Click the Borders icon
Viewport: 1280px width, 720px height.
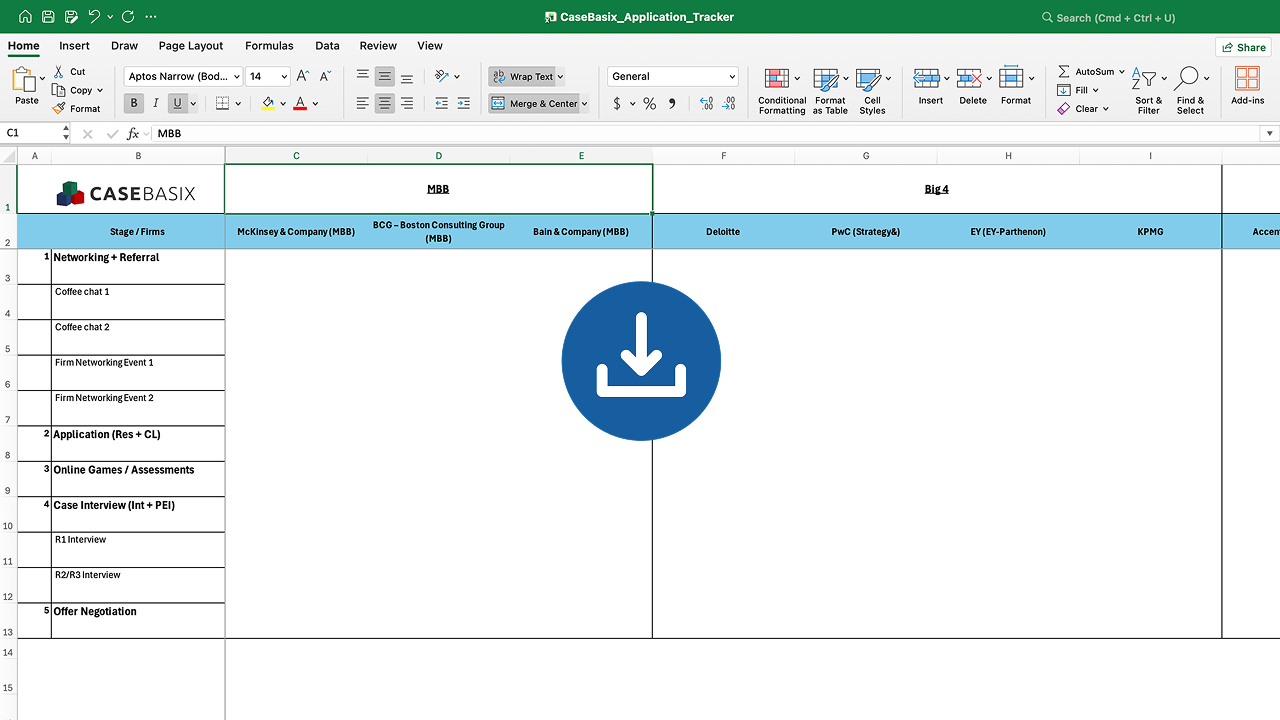[223, 103]
